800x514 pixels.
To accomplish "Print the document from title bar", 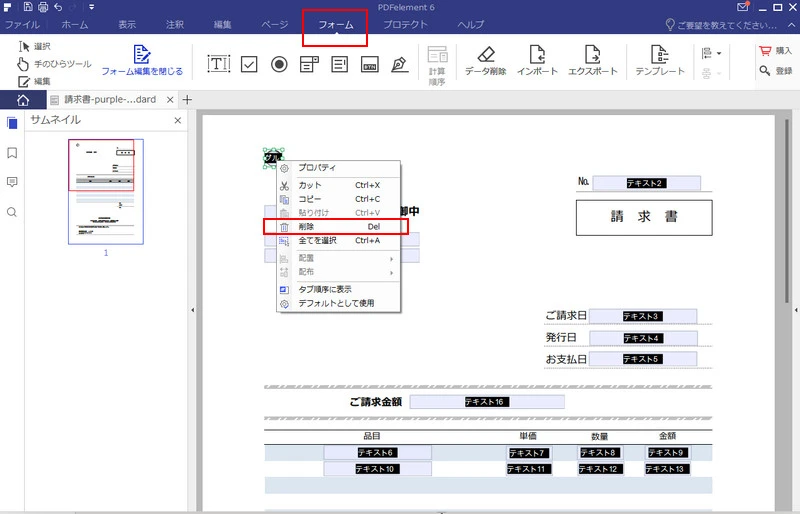I will click(x=43, y=7).
